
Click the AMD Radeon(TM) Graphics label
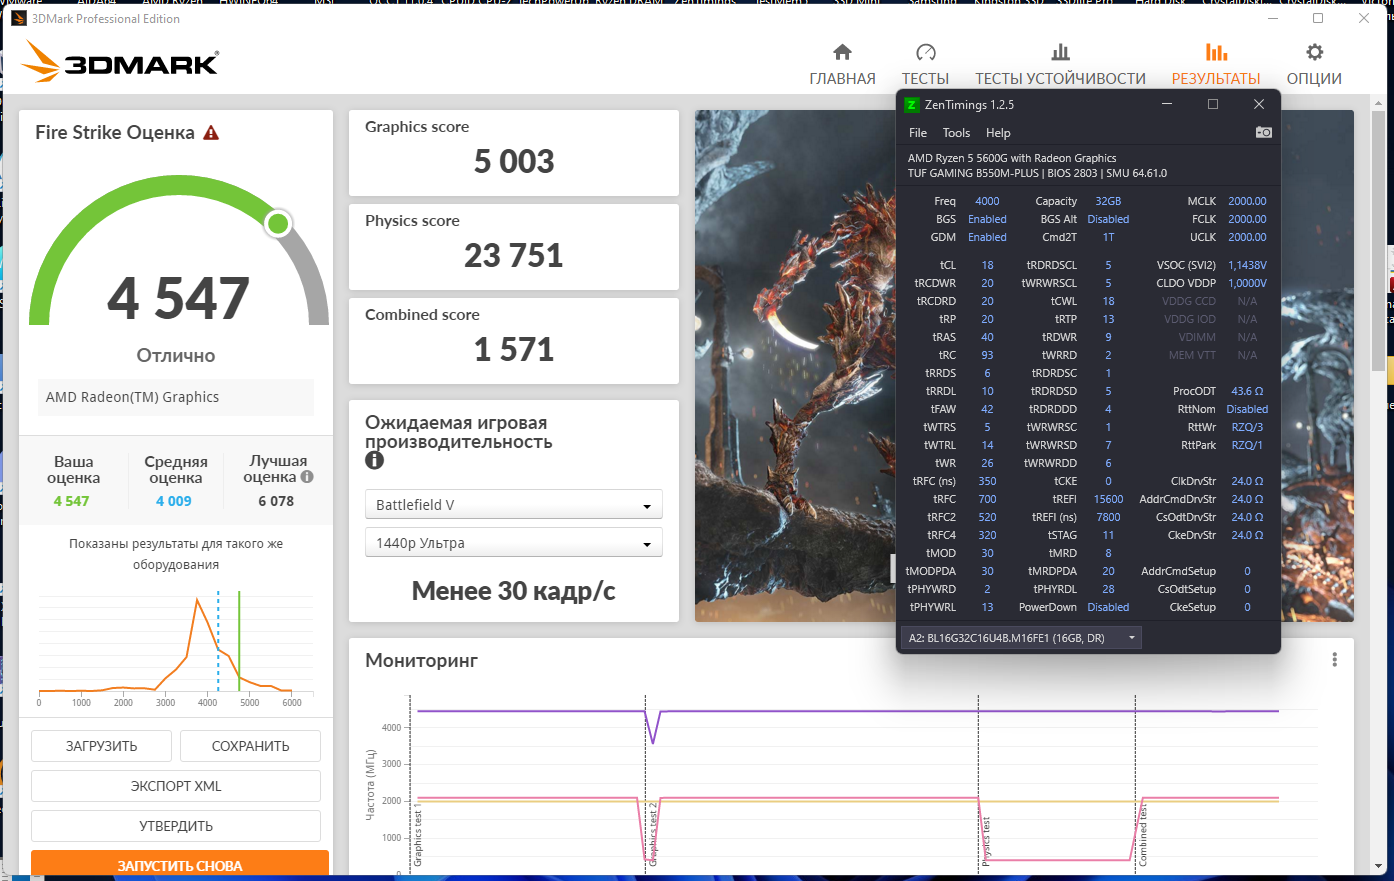pos(132,397)
